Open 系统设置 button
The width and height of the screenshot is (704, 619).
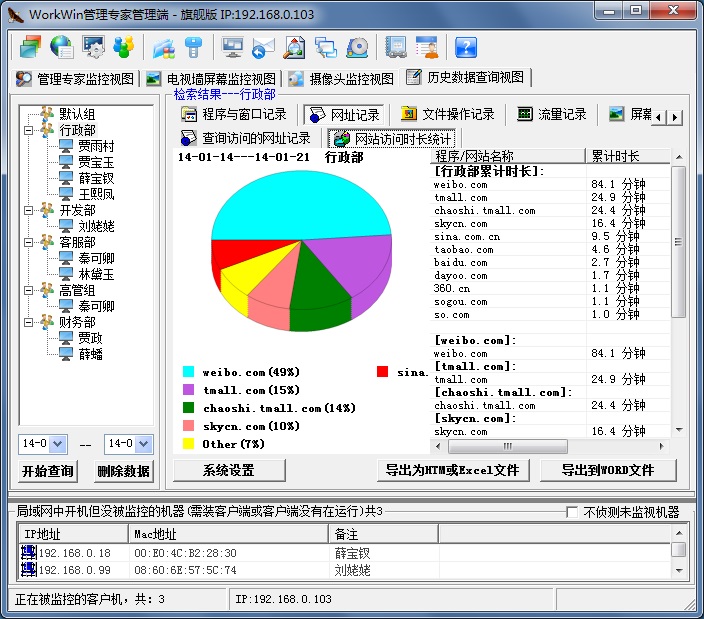229,470
